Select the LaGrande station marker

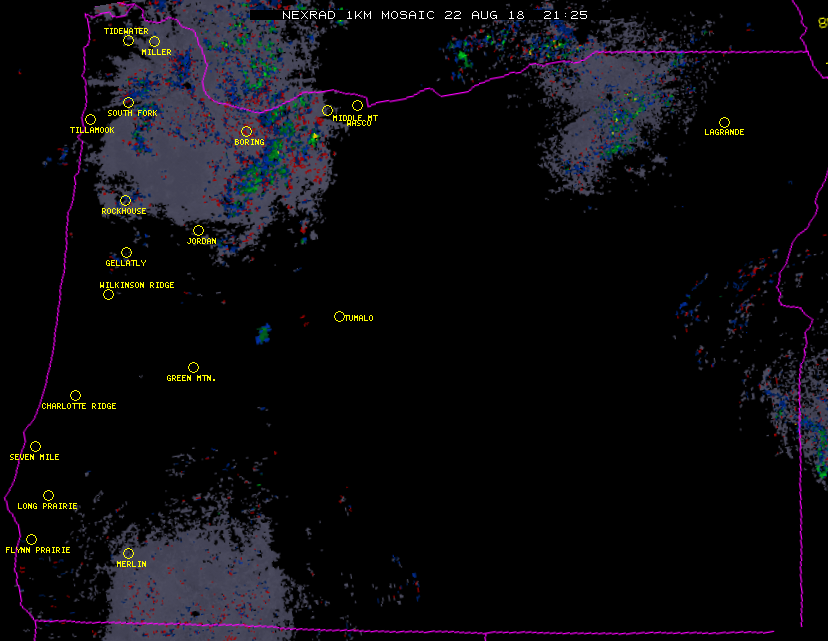tap(724, 122)
